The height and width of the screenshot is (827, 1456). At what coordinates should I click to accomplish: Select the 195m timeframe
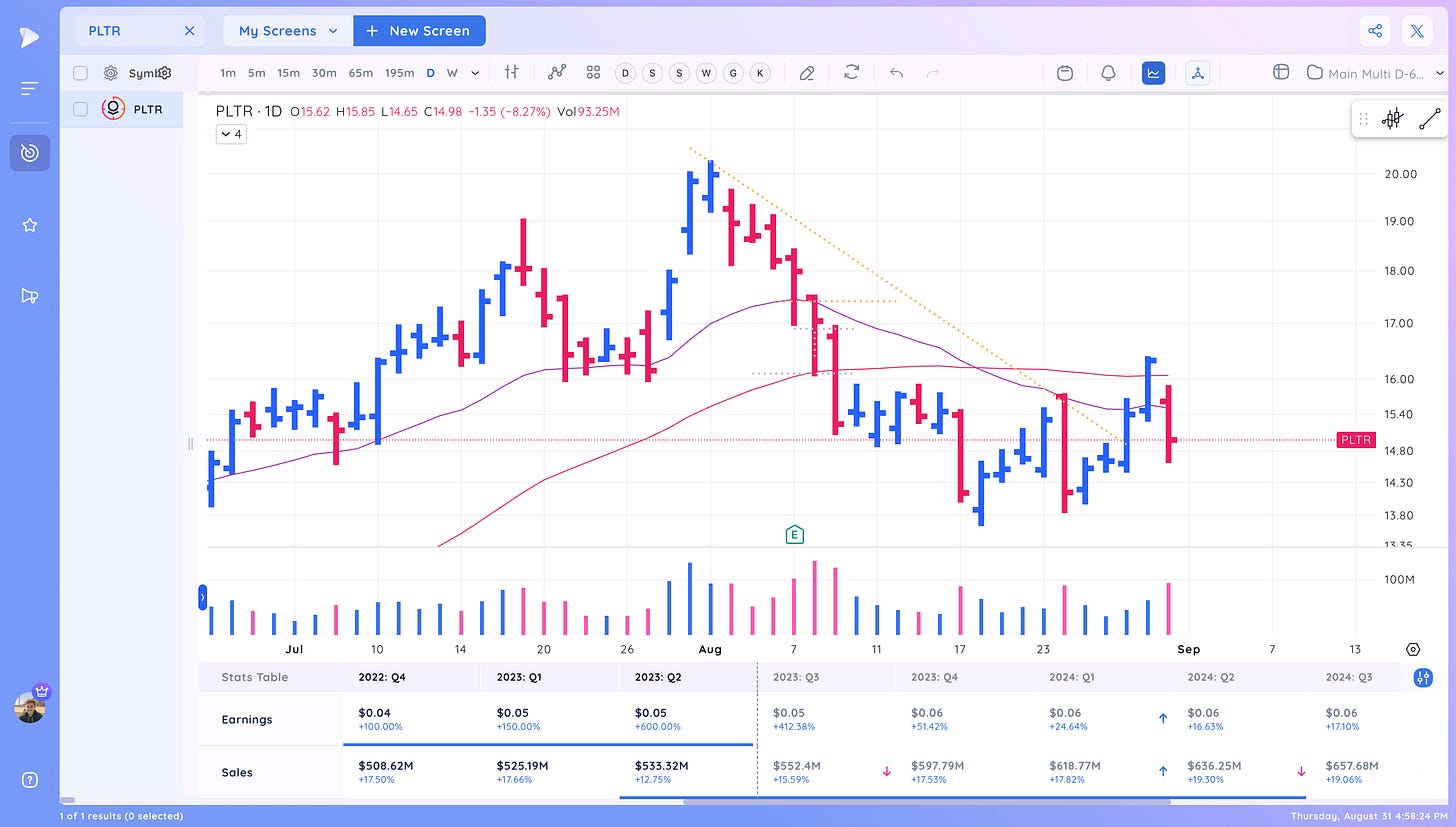(399, 73)
